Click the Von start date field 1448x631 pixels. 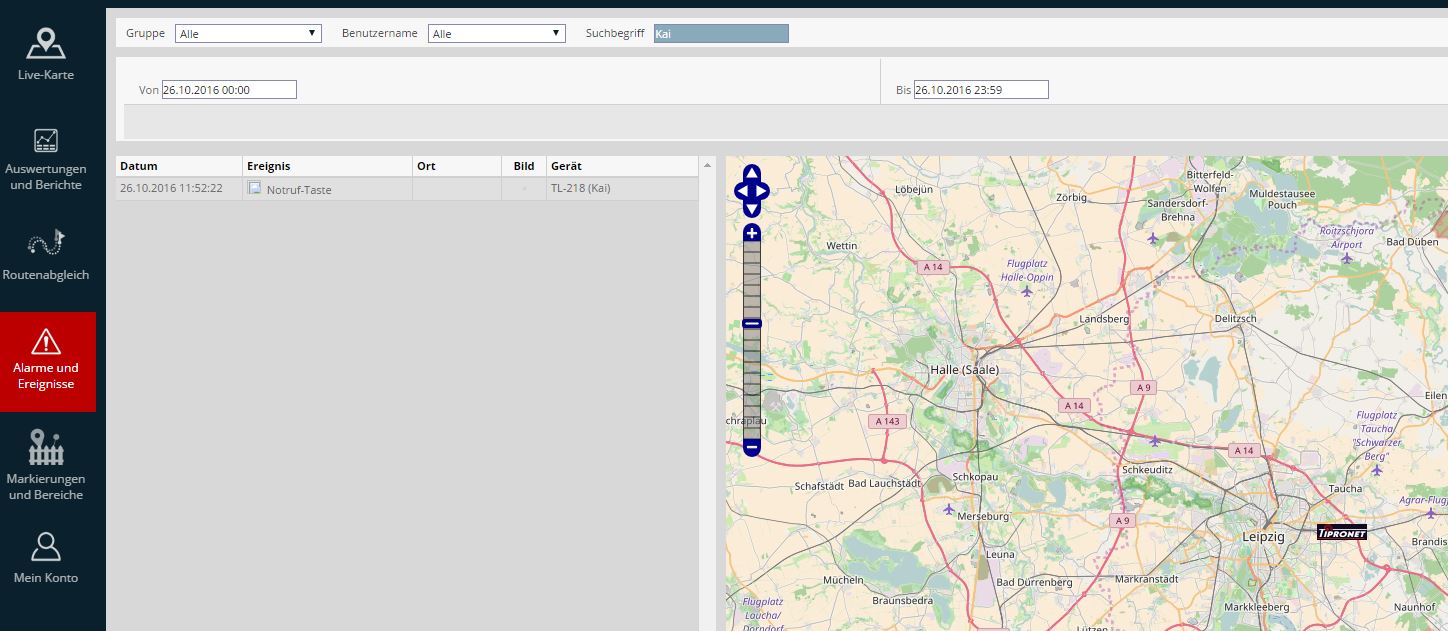[229, 90]
